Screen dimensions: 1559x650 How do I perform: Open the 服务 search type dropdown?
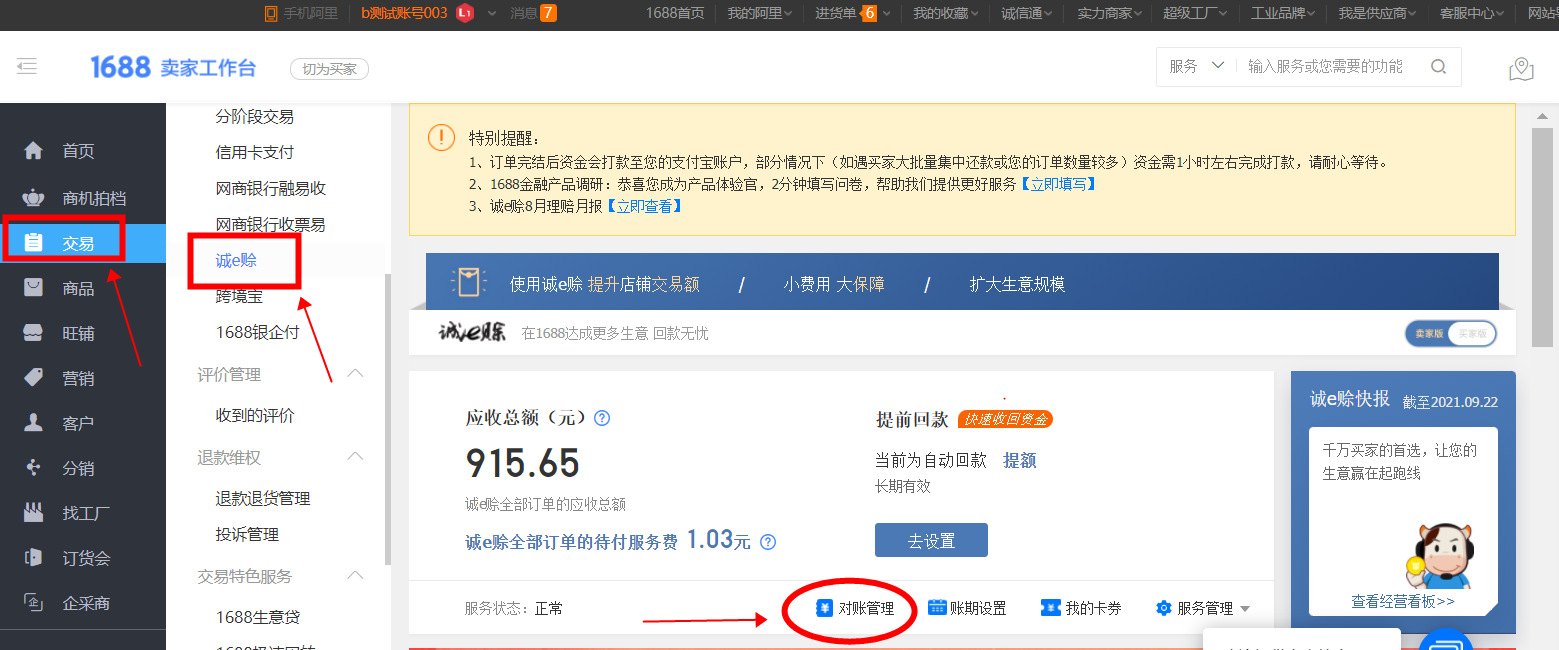tap(1196, 67)
